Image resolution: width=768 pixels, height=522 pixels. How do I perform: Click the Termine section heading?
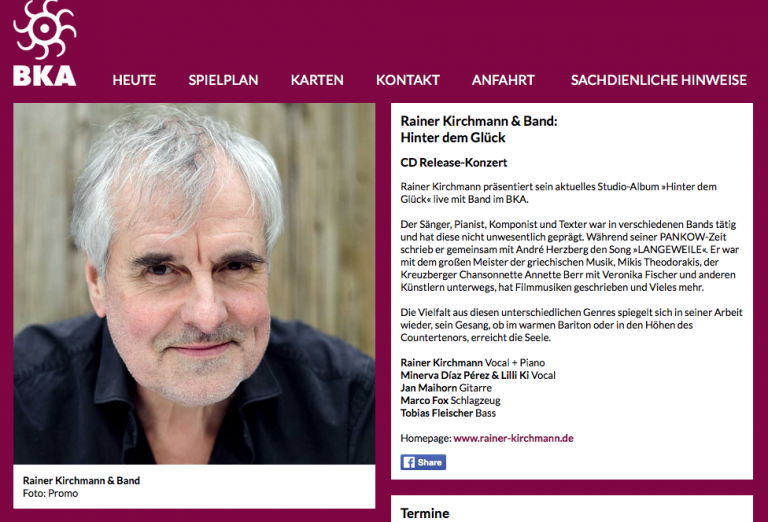point(425,513)
